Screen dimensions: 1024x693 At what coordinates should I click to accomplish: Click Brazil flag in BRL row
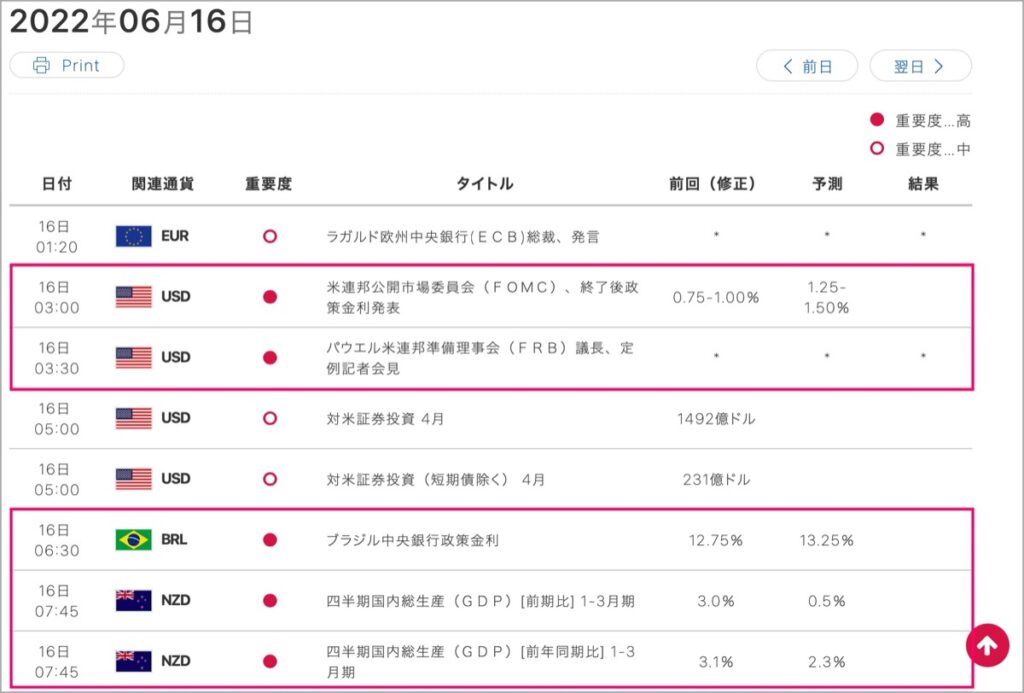click(x=133, y=540)
